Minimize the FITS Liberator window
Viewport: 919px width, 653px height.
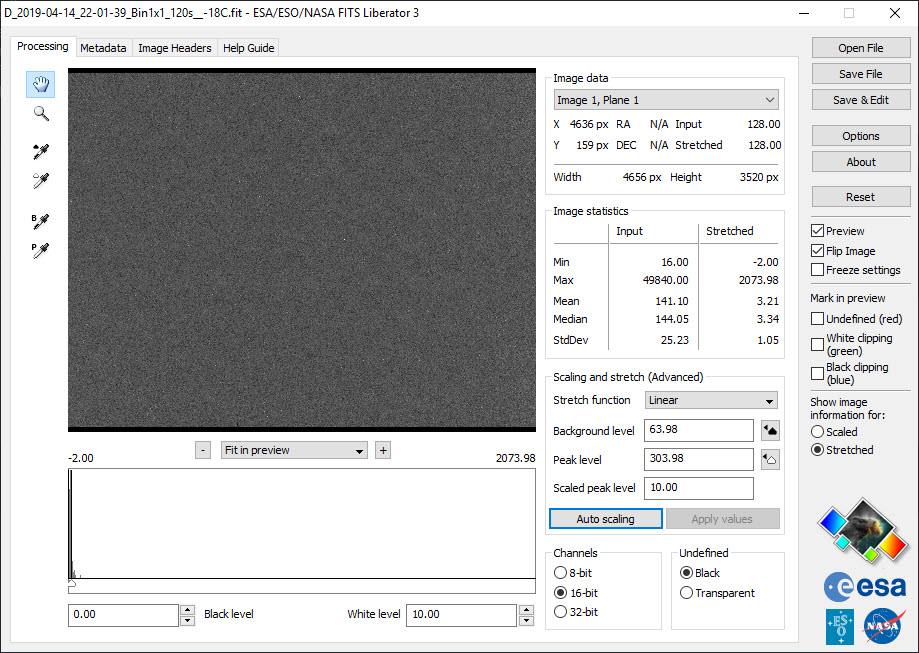(x=804, y=13)
